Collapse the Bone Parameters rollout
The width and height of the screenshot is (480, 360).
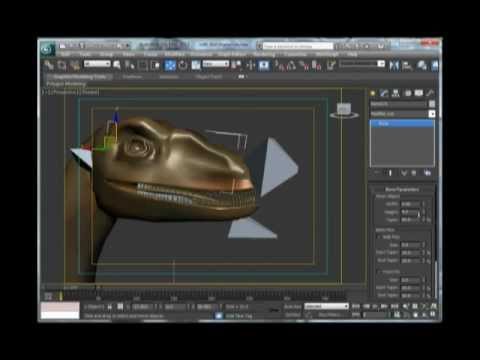click(x=402, y=189)
